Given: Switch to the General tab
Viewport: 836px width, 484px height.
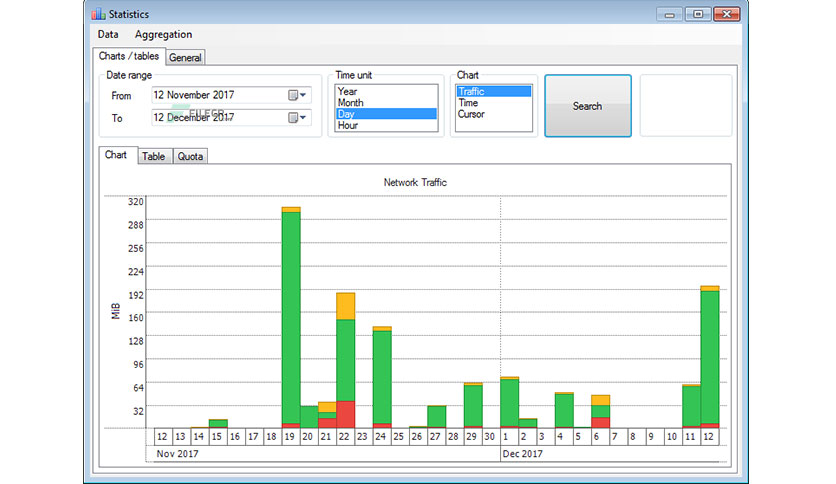Looking at the screenshot, I should pyautogui.click(x=185, y=58).
